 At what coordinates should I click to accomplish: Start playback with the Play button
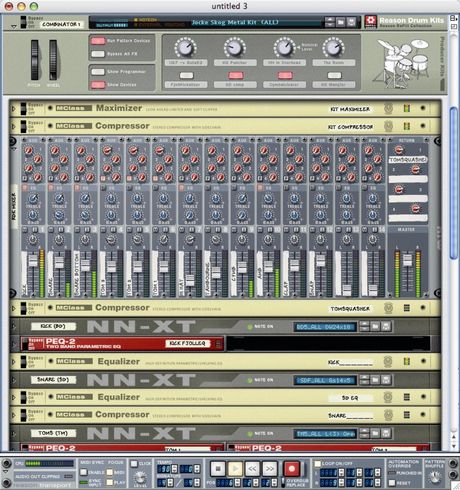(235, 469)
